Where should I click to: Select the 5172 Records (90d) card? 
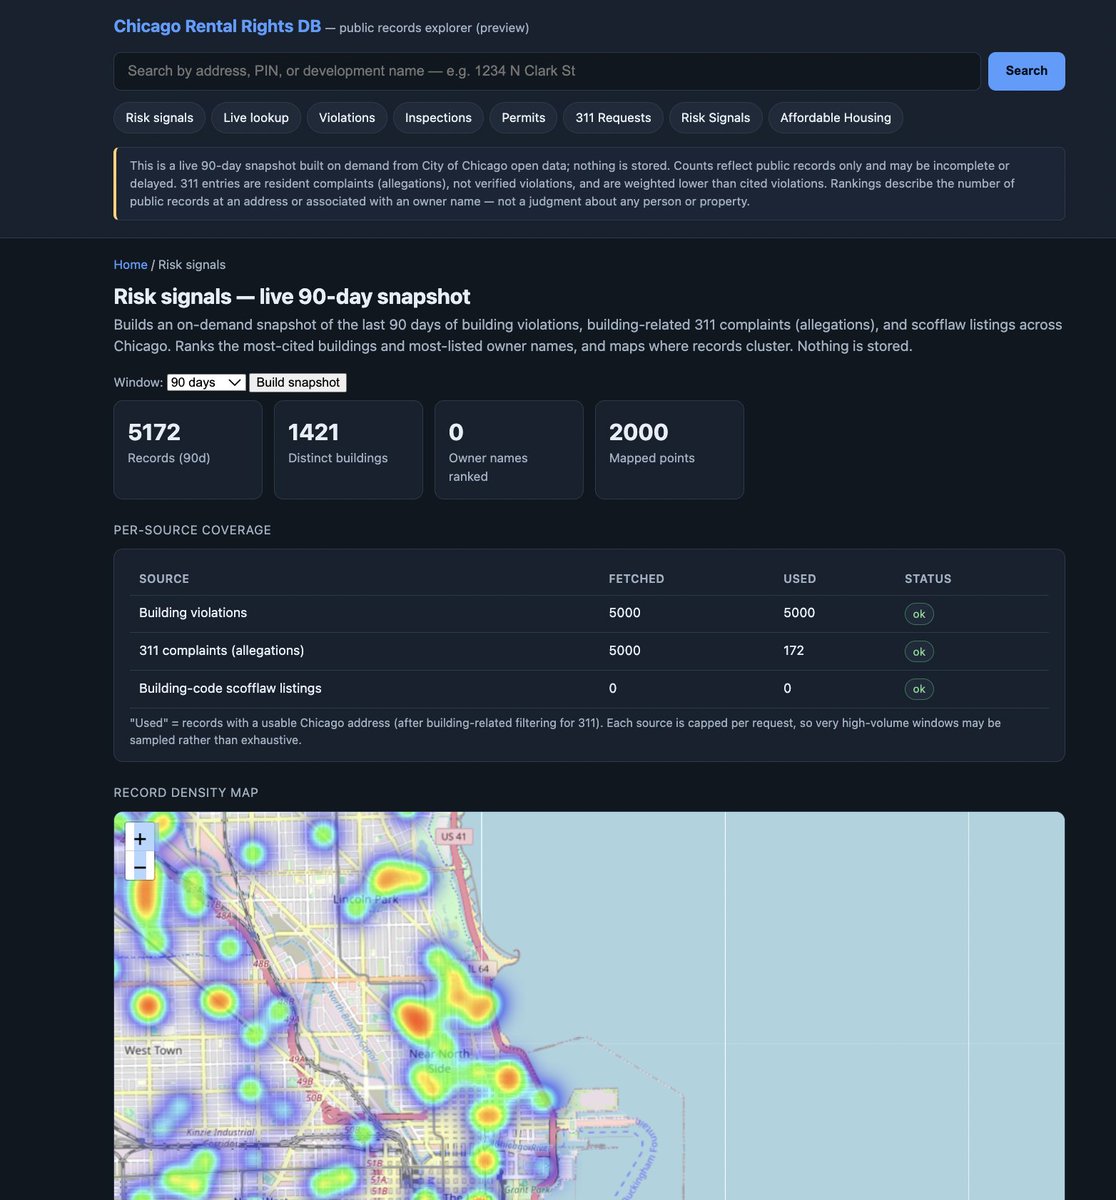[188, 450]
